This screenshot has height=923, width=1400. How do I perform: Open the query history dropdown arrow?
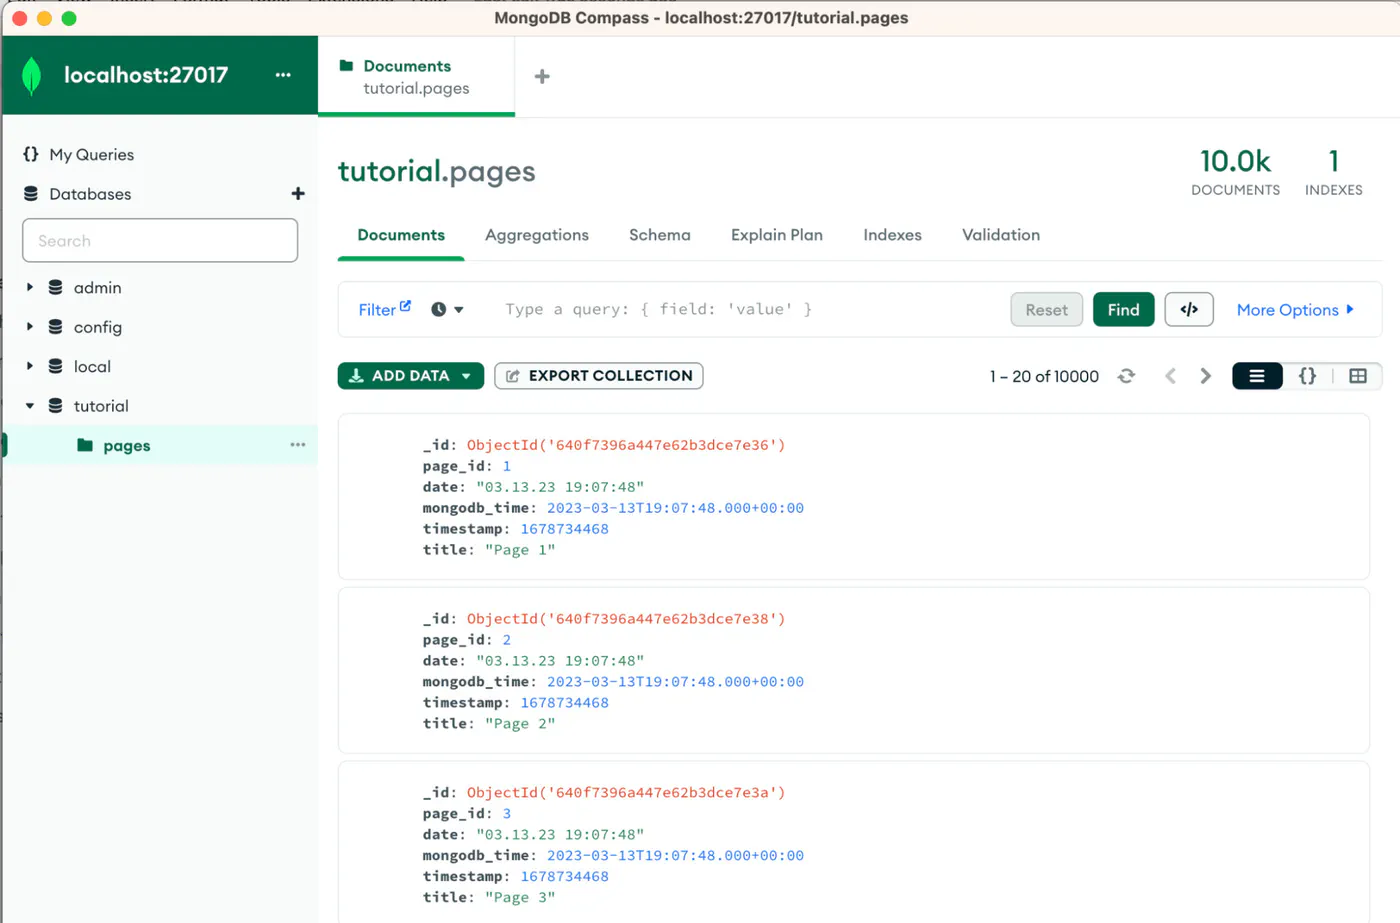[x=459, y=310]
